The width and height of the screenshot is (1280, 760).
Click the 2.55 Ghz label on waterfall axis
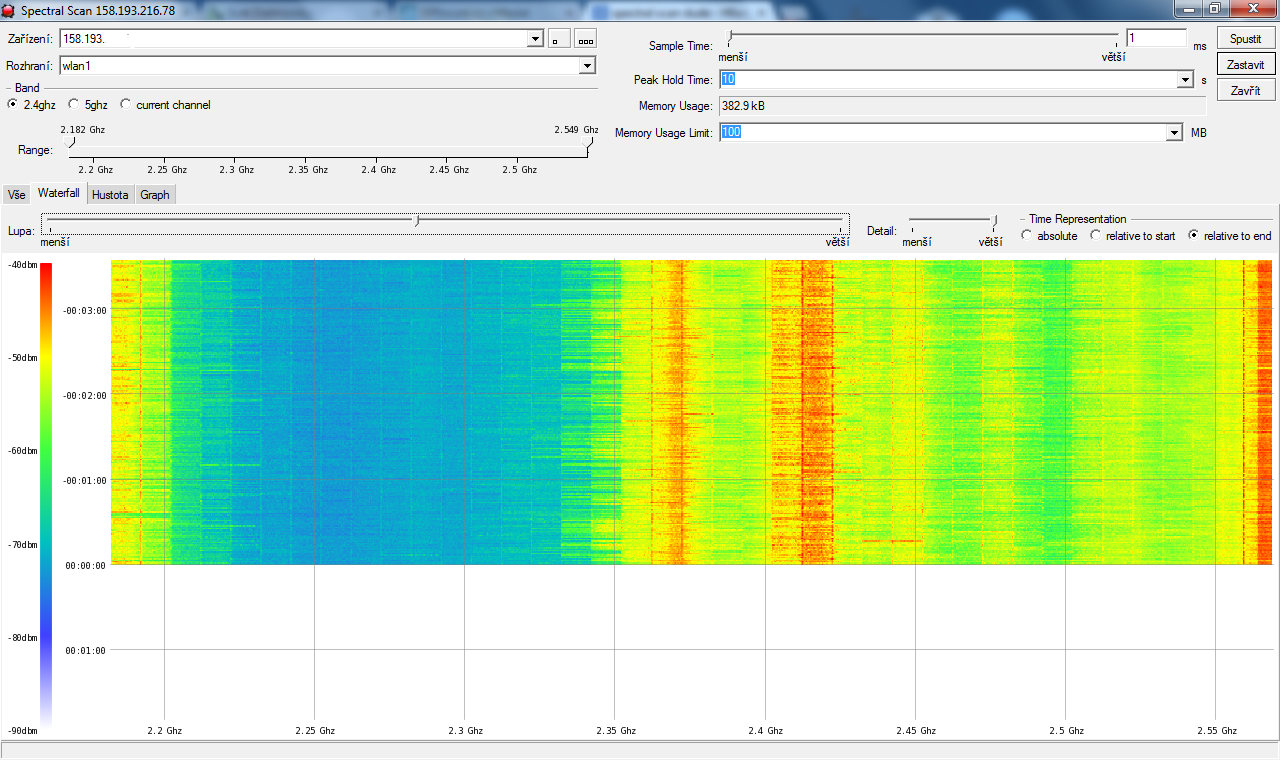[x=1217, y=731]
